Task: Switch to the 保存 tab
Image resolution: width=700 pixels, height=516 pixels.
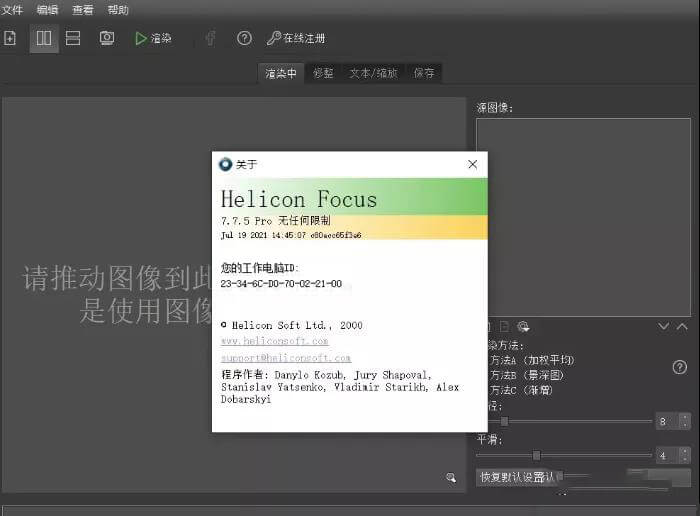Action: 424,73
